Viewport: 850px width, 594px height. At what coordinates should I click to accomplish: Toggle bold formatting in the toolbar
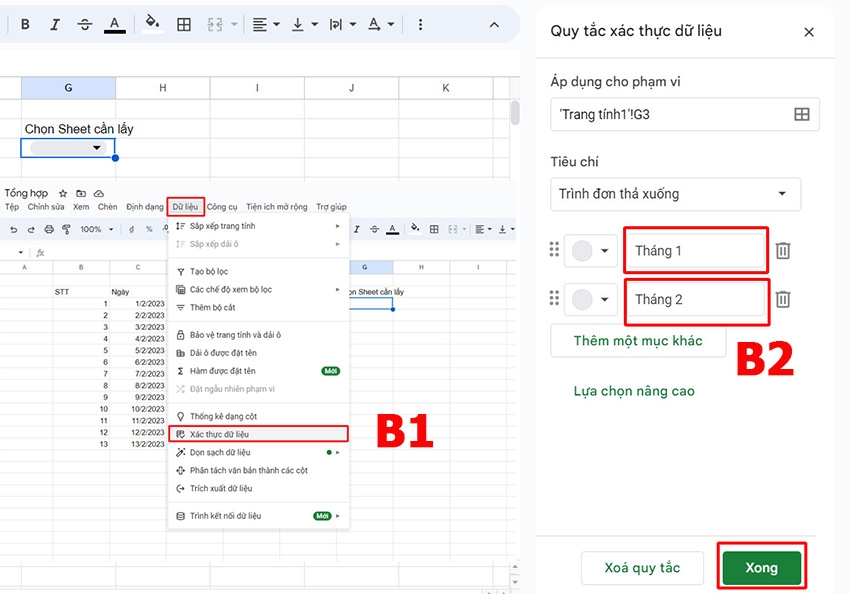(24, 23)
